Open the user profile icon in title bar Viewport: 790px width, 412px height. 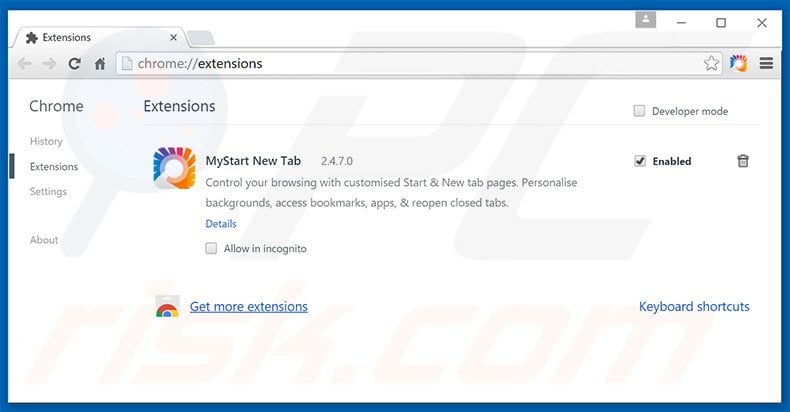pos(645,20)
